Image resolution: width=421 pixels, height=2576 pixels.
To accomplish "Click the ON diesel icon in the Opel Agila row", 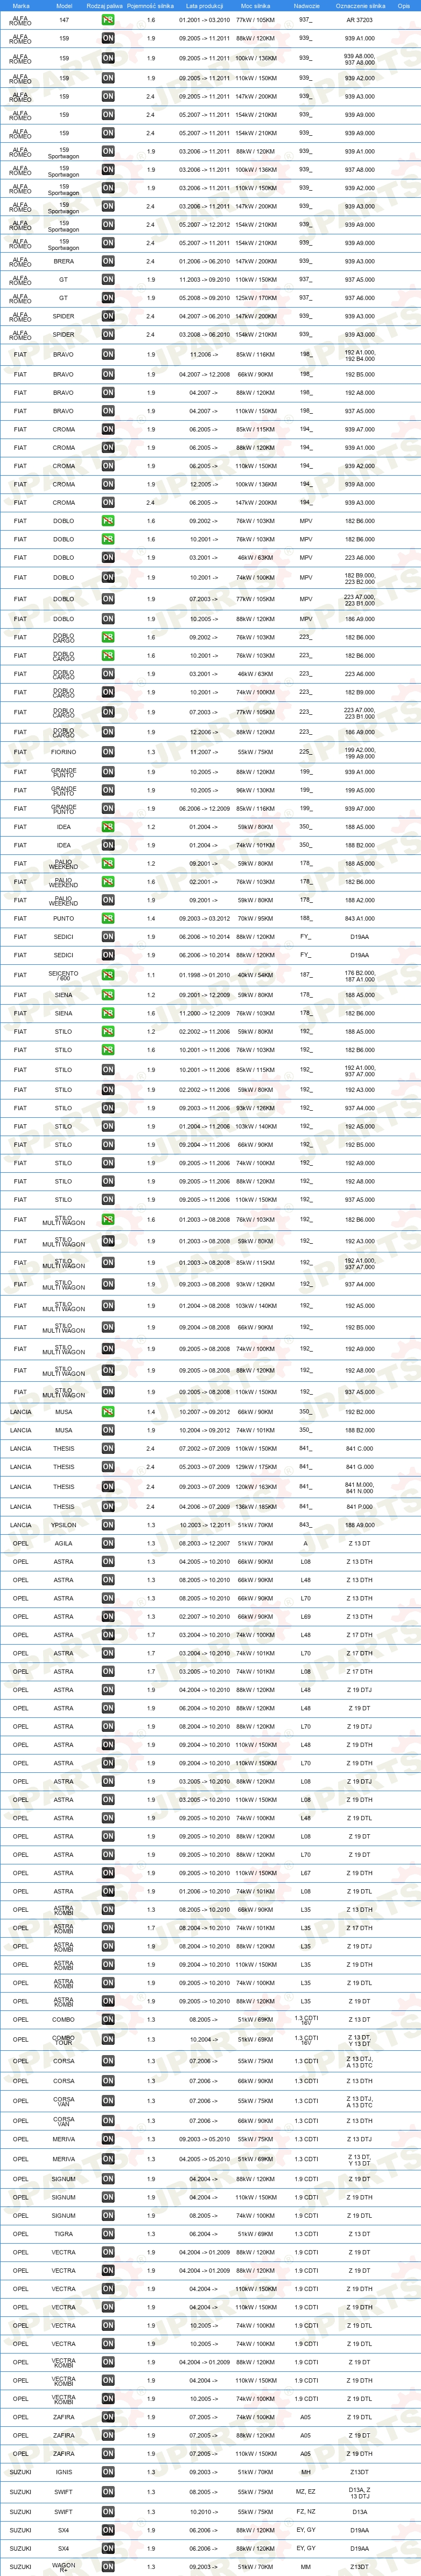I will 108,1543.
